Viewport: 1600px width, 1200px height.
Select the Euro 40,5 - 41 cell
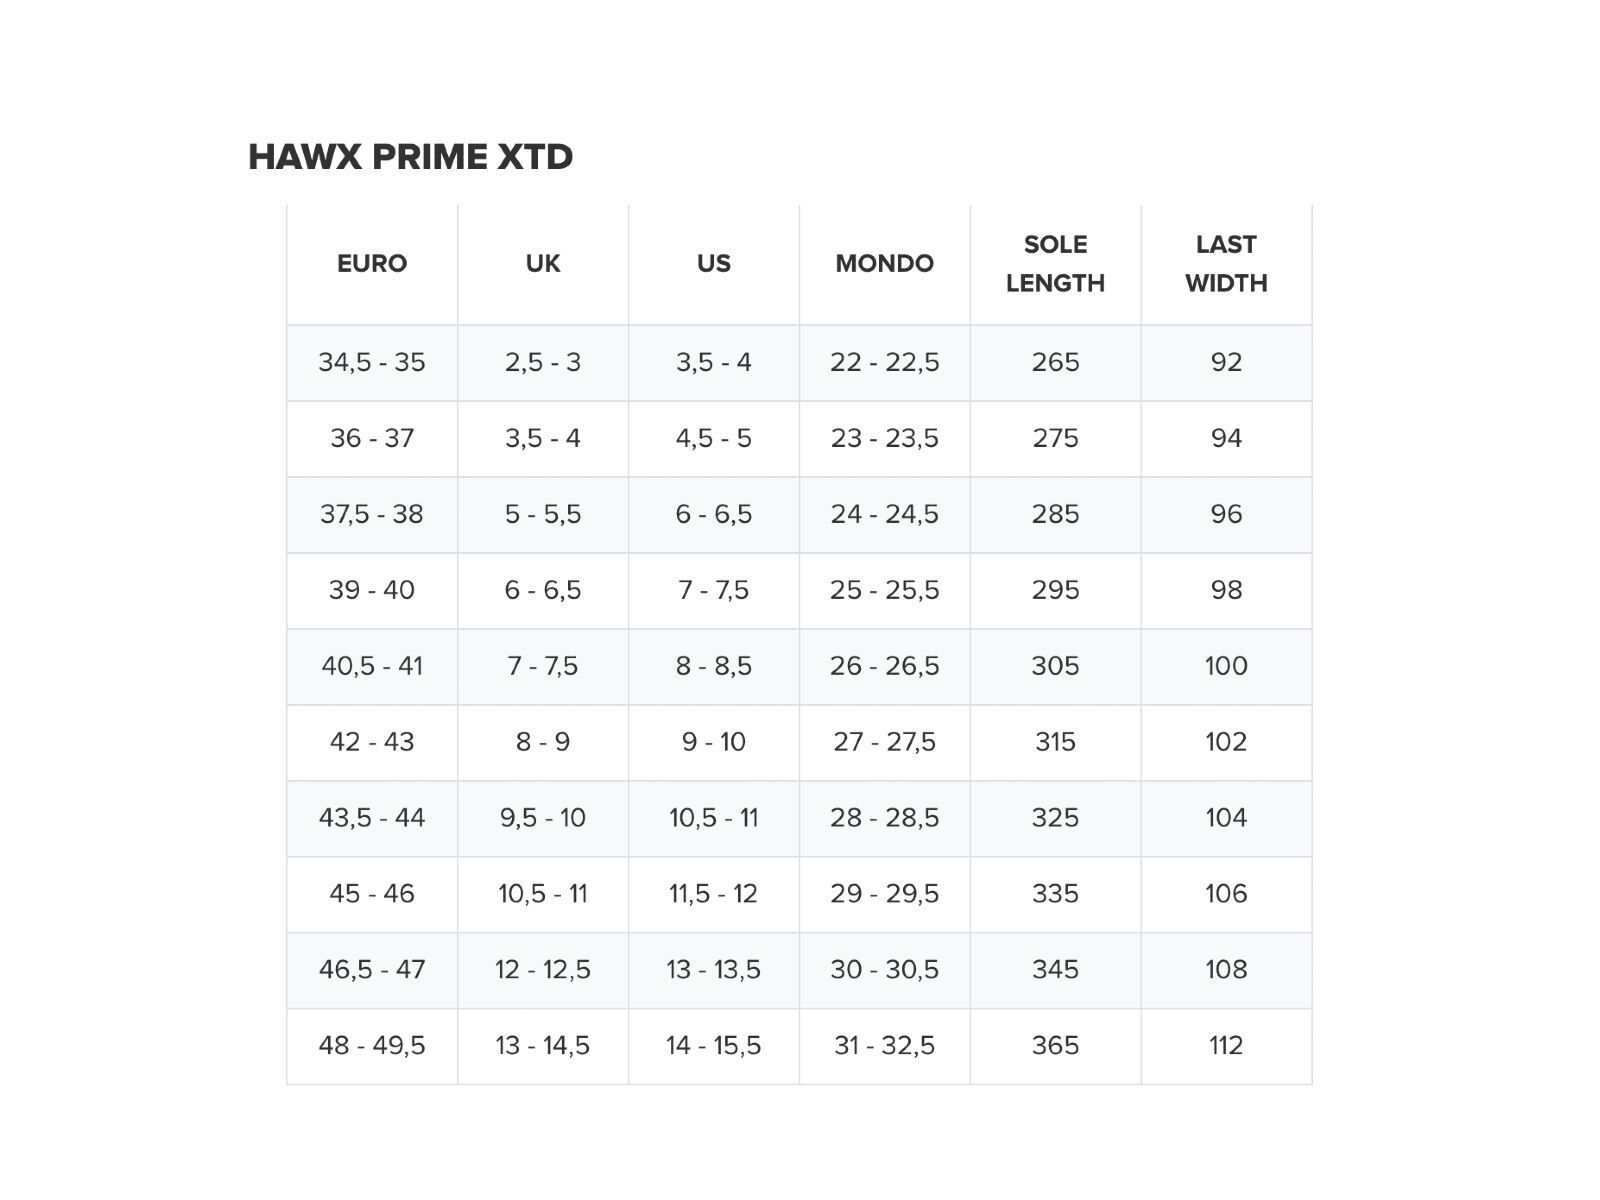pos(372,666)
